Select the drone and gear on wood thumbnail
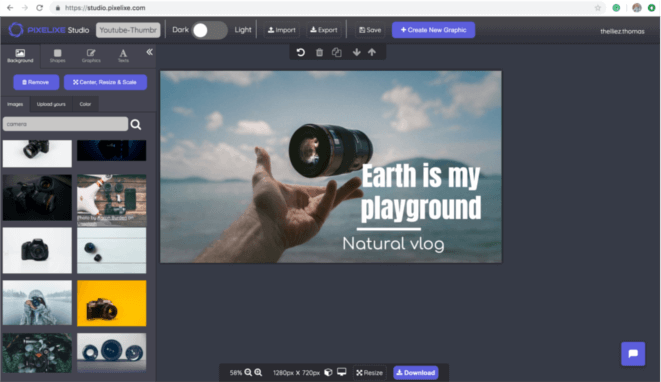Screen dimensions: 661x382 [112, 200]
